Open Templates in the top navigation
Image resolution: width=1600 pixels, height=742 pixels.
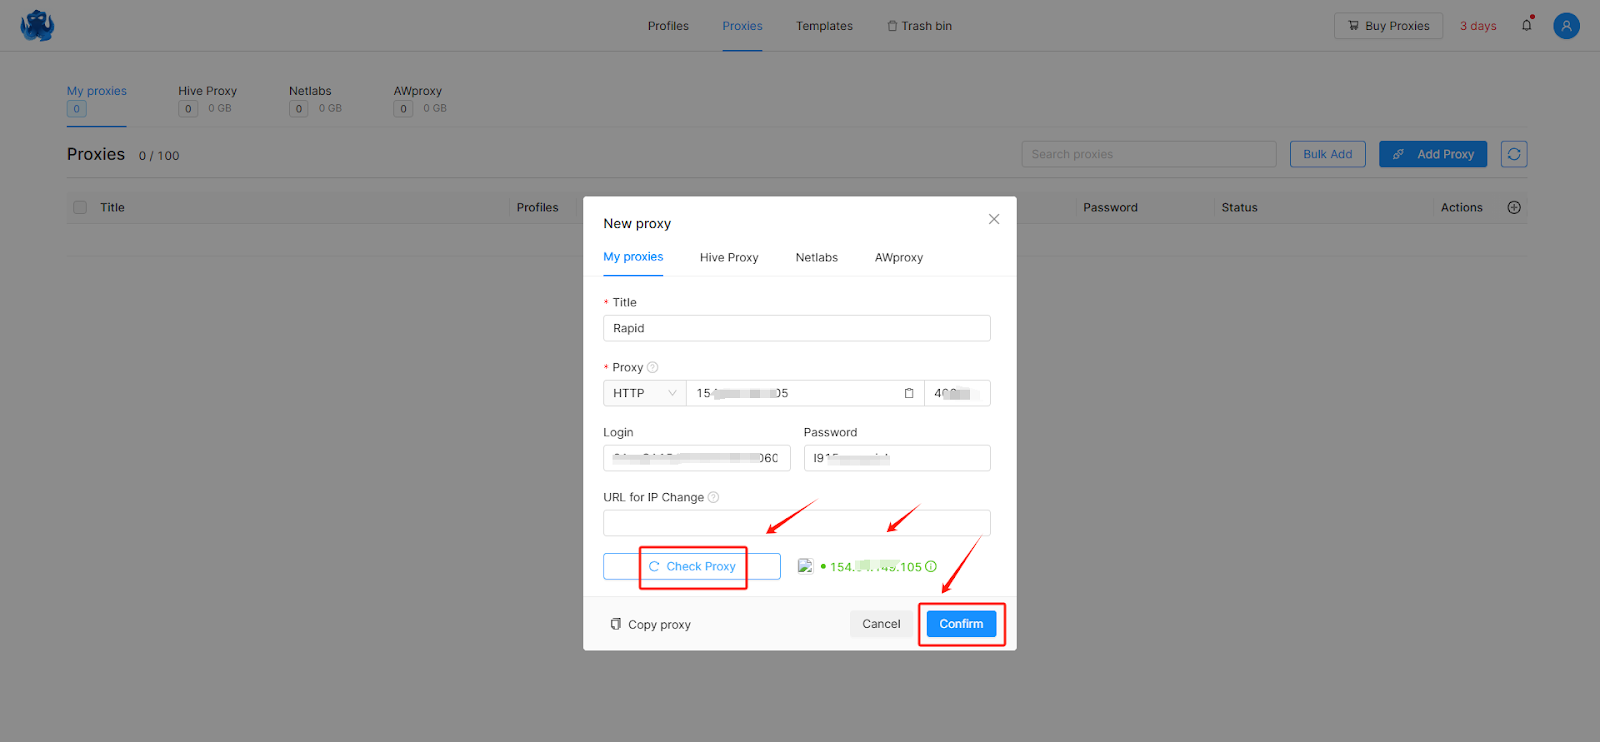tap(824, 26)
